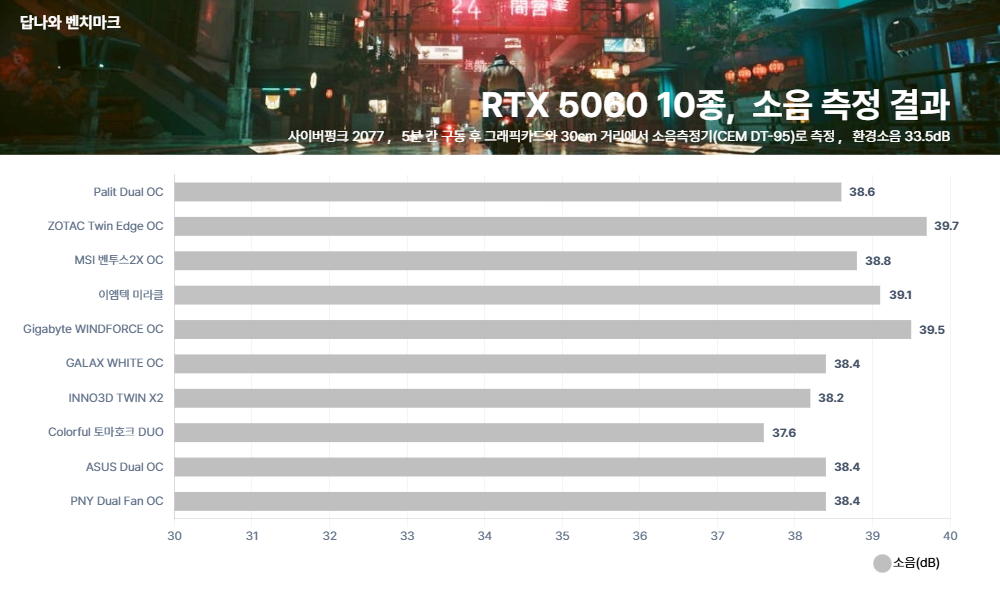The height and width of the screenshot is (600, 1000).
Task: Click the INNO3D TWIN X2 bar
Action: 492,398
